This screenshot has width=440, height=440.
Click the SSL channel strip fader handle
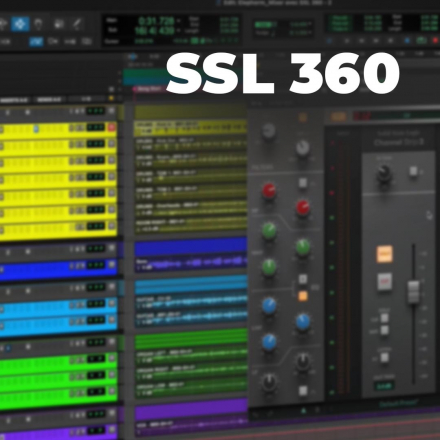(x=413, y=291)
